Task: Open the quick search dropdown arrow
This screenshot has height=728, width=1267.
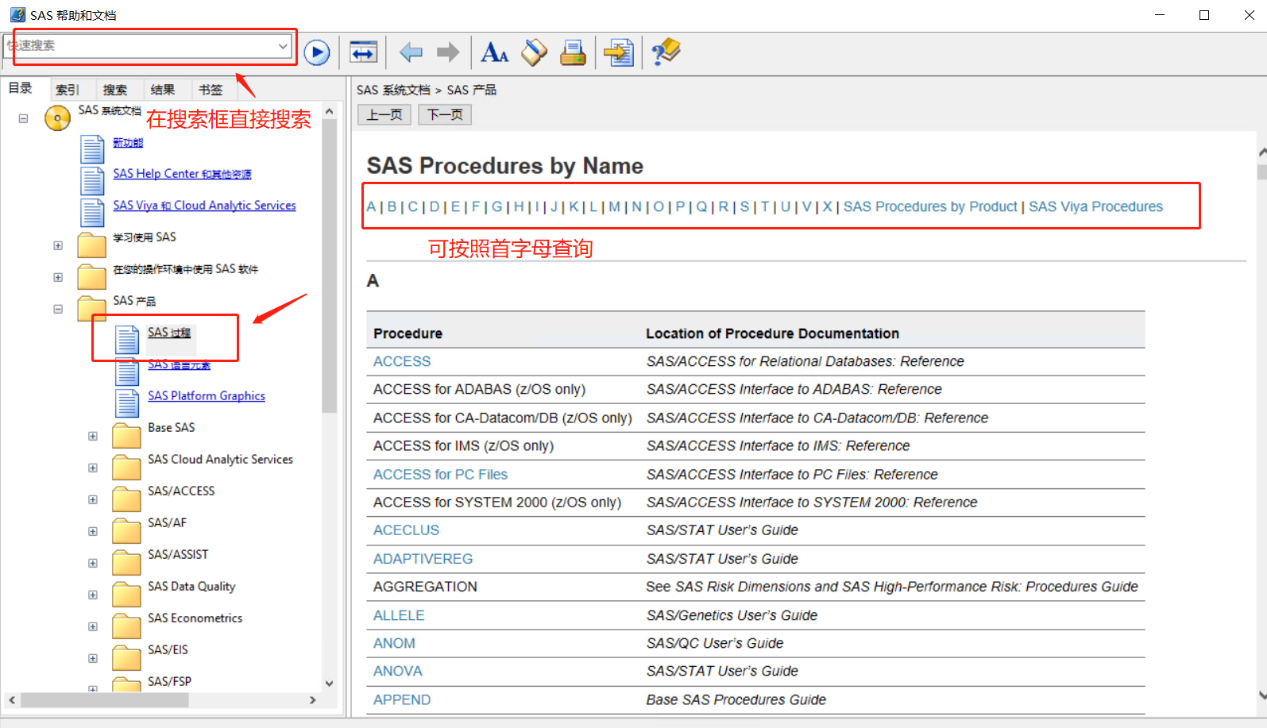Action: click(x=283, y=46)
